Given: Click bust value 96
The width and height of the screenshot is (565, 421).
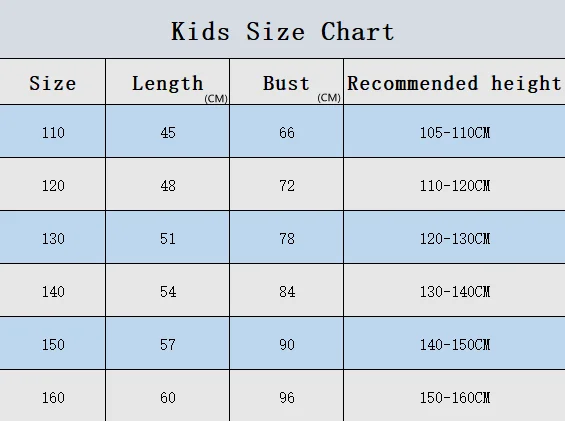Looking at the screenshot, I should [287, 398].
